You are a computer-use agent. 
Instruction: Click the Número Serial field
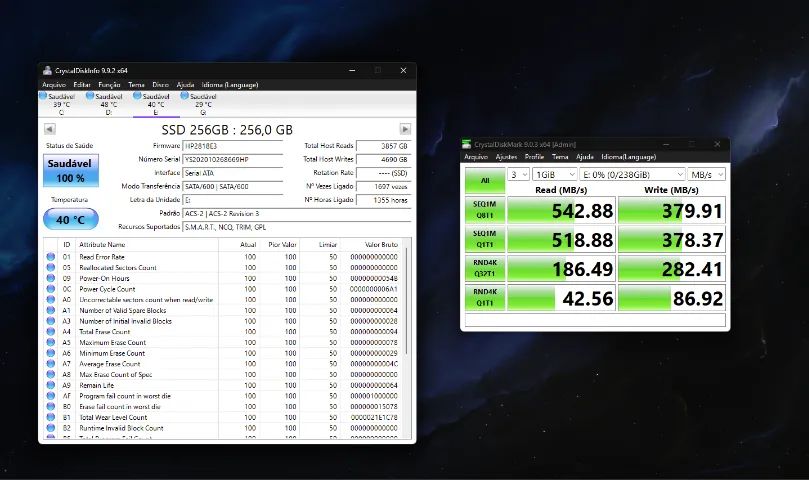(x=233, y=159)
